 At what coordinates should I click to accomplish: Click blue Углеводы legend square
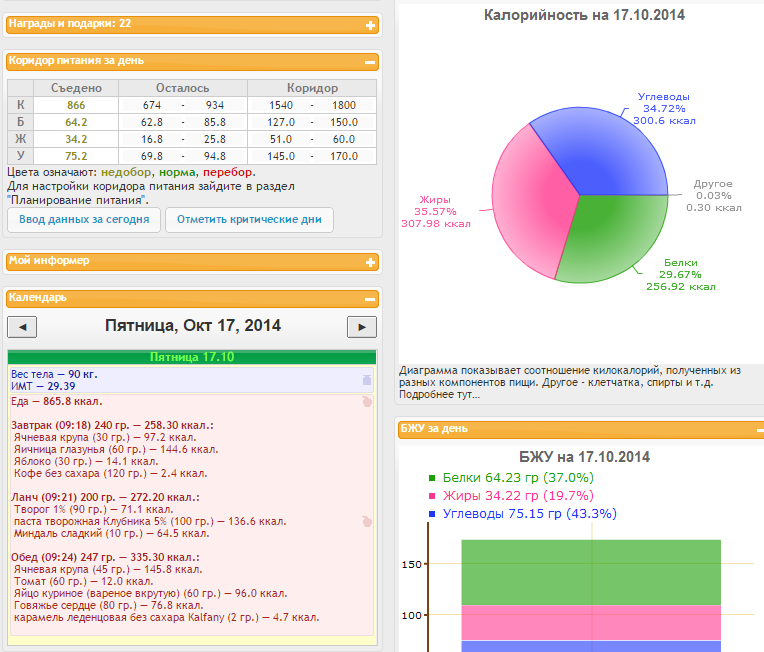point(432,514)
